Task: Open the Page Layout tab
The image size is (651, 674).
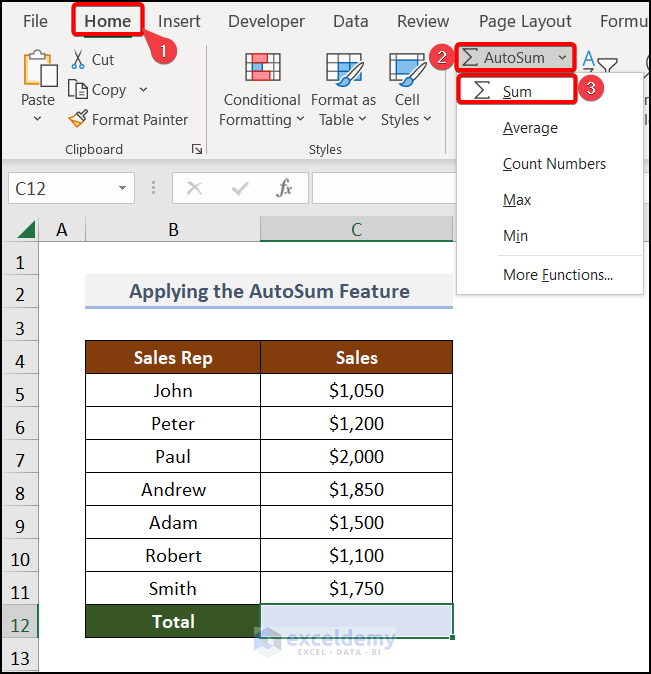Action: point(525,21)
